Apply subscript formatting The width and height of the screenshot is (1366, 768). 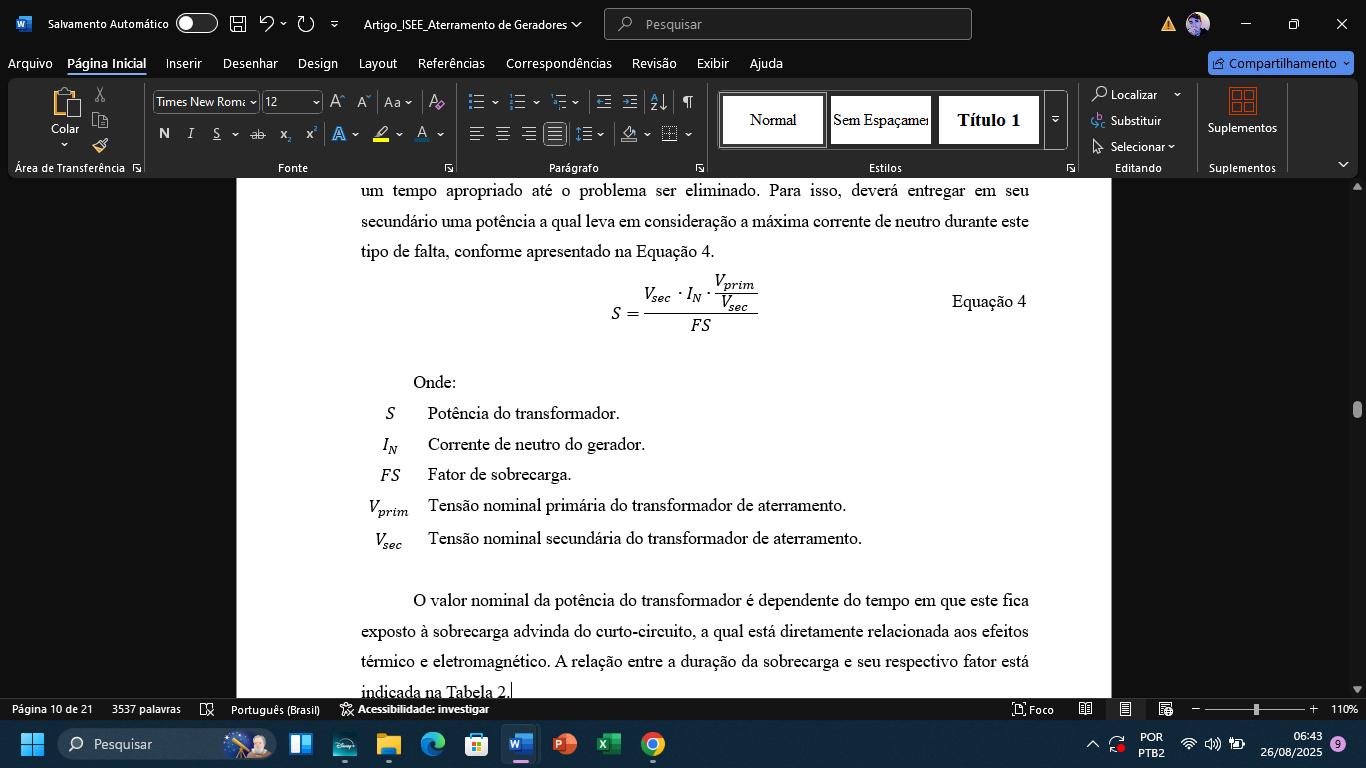coord(285,134)
